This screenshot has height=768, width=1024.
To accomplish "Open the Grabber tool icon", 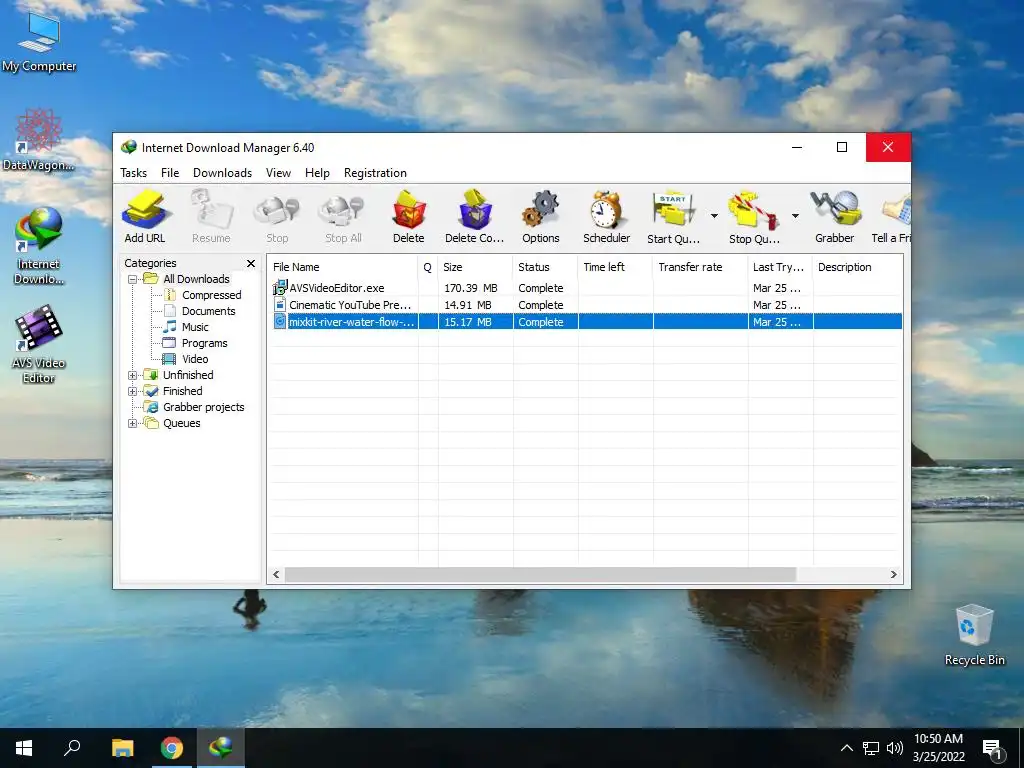I will [x=835, y=217].
